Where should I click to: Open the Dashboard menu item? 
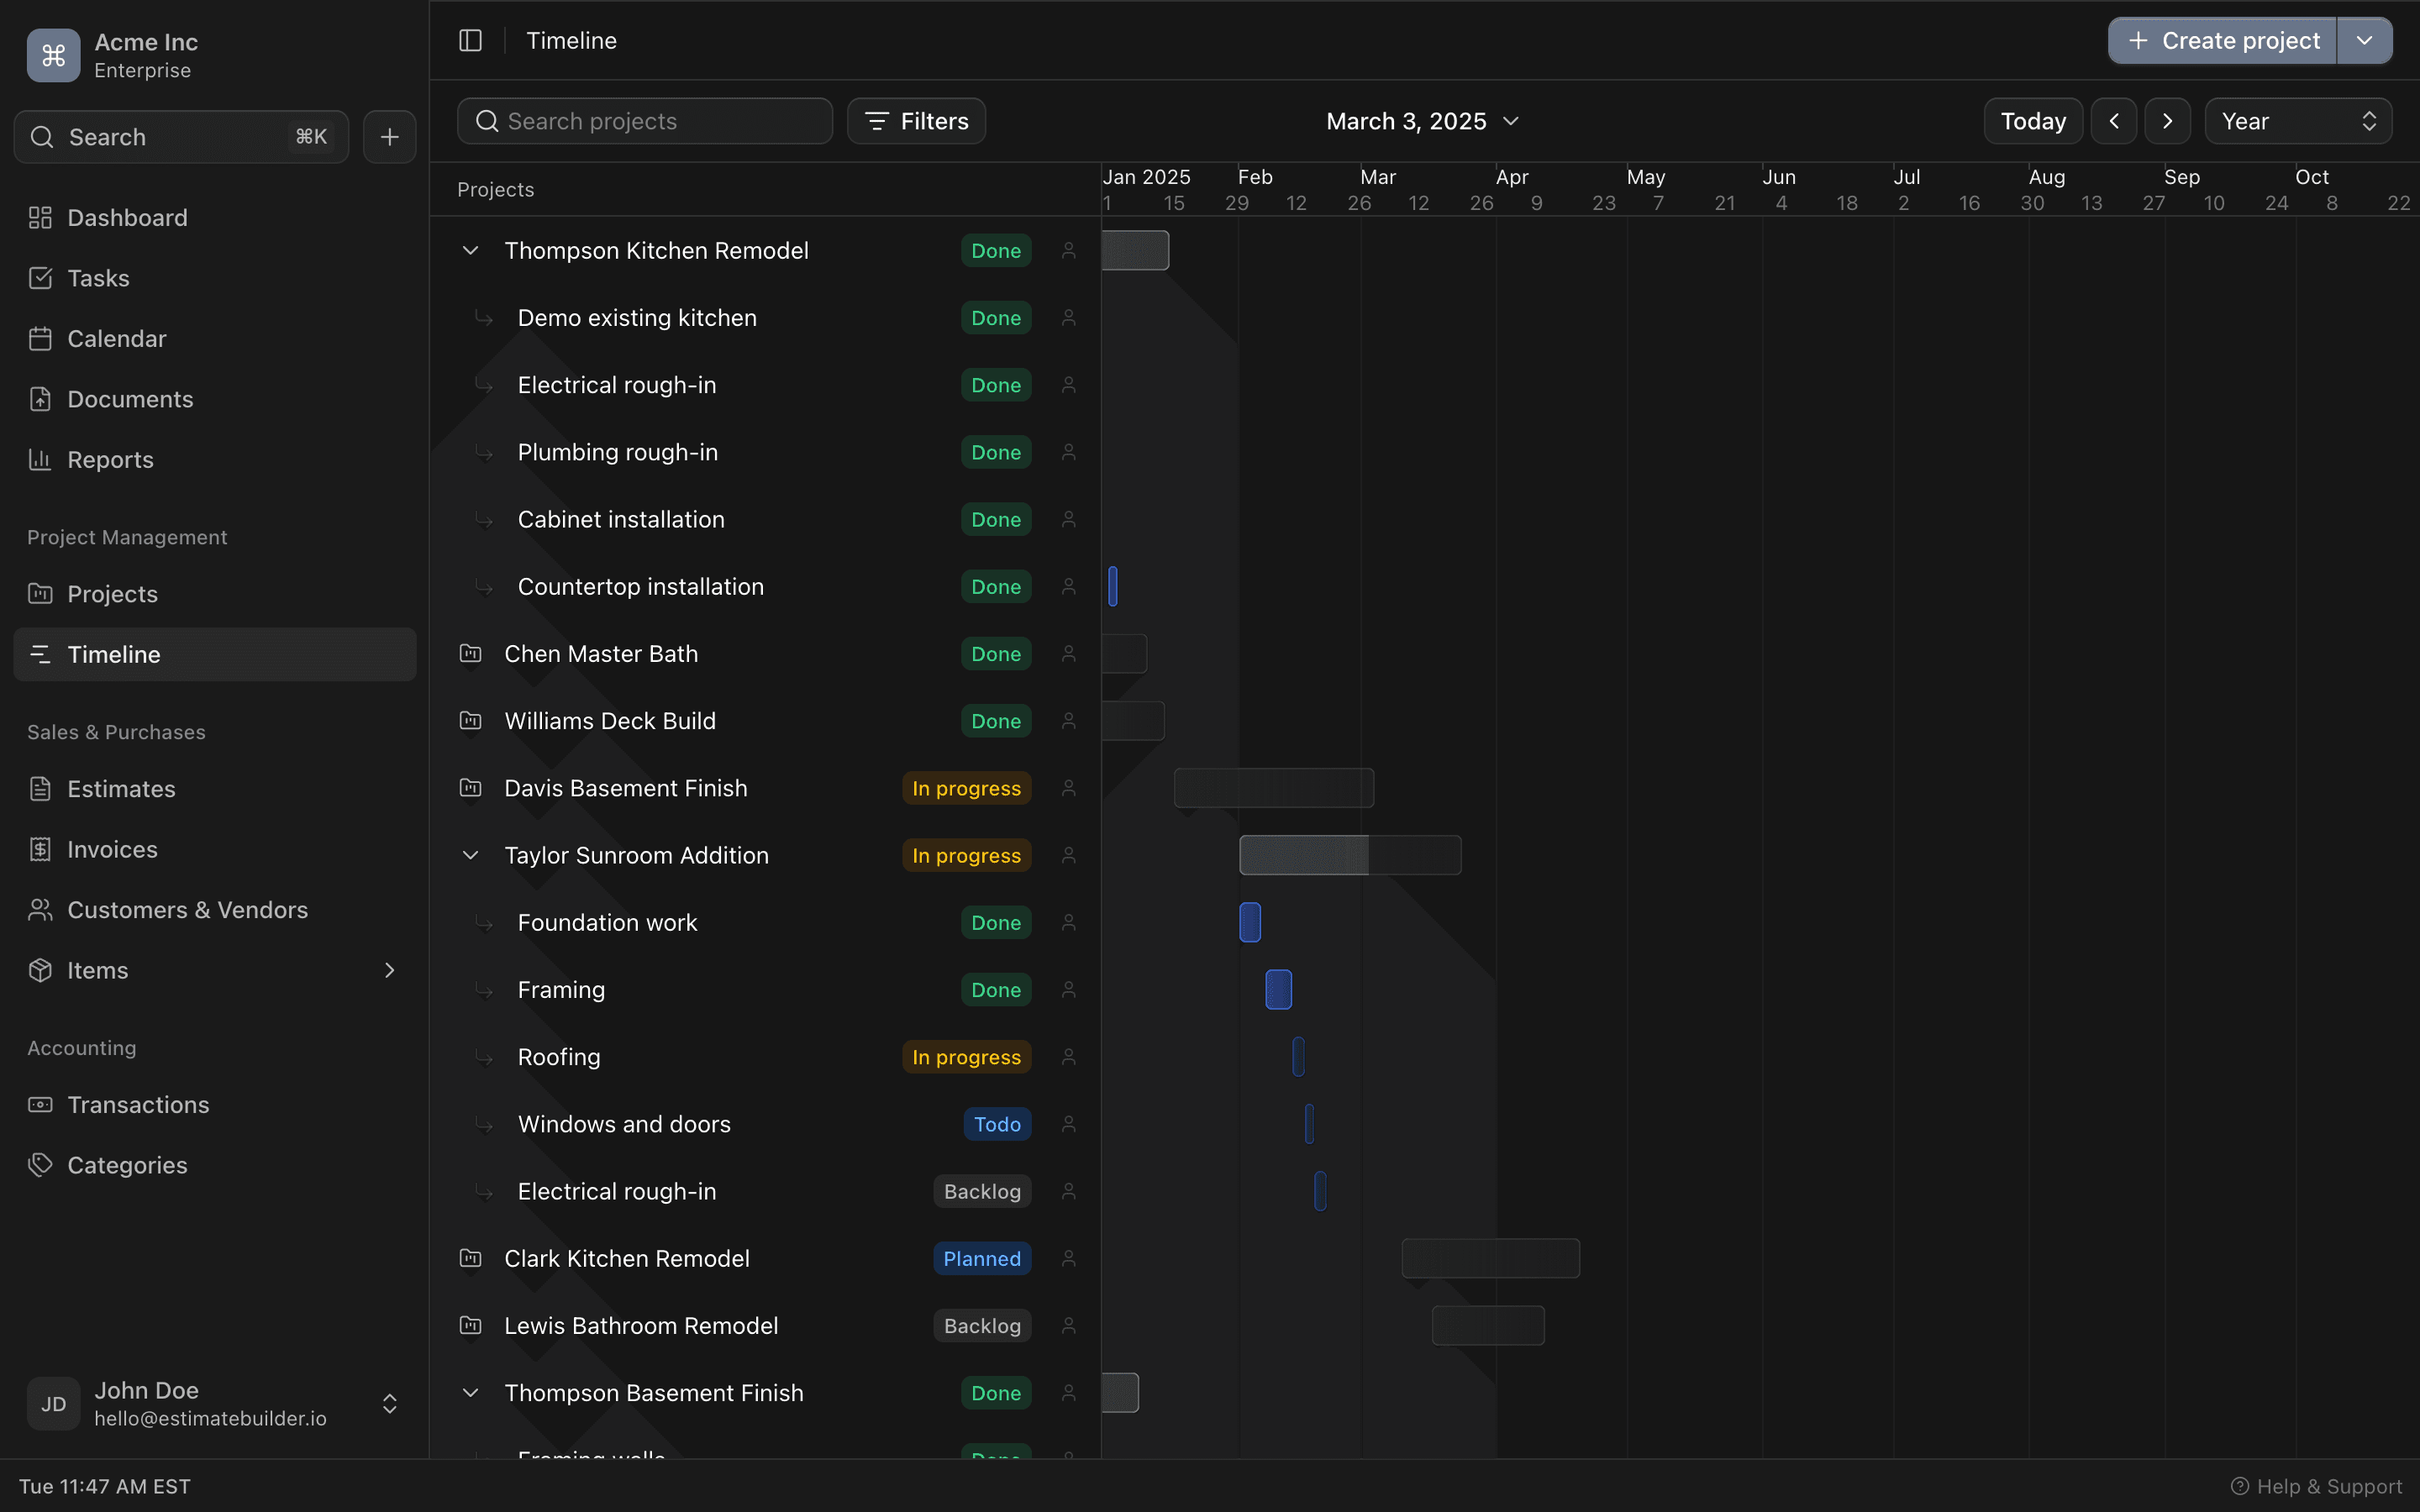pyautogui.click(x=127, y=218)
